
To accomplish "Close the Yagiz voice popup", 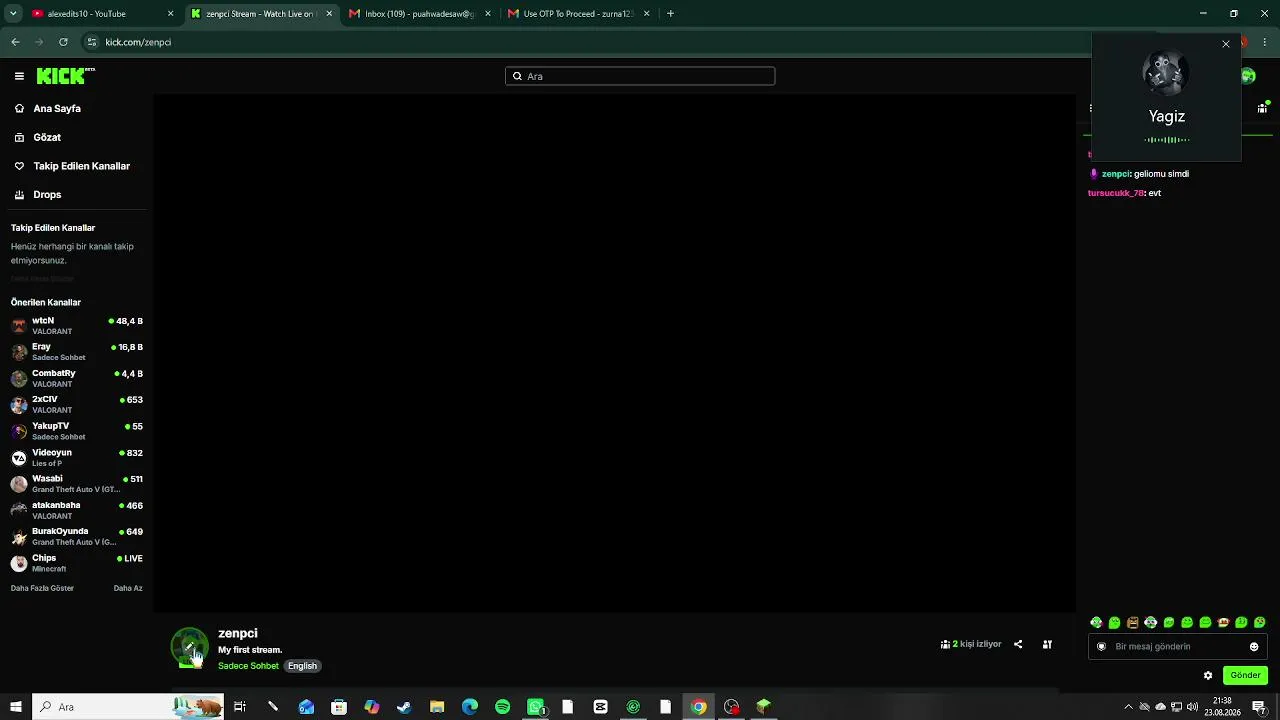I will [x=1226, y=44].
